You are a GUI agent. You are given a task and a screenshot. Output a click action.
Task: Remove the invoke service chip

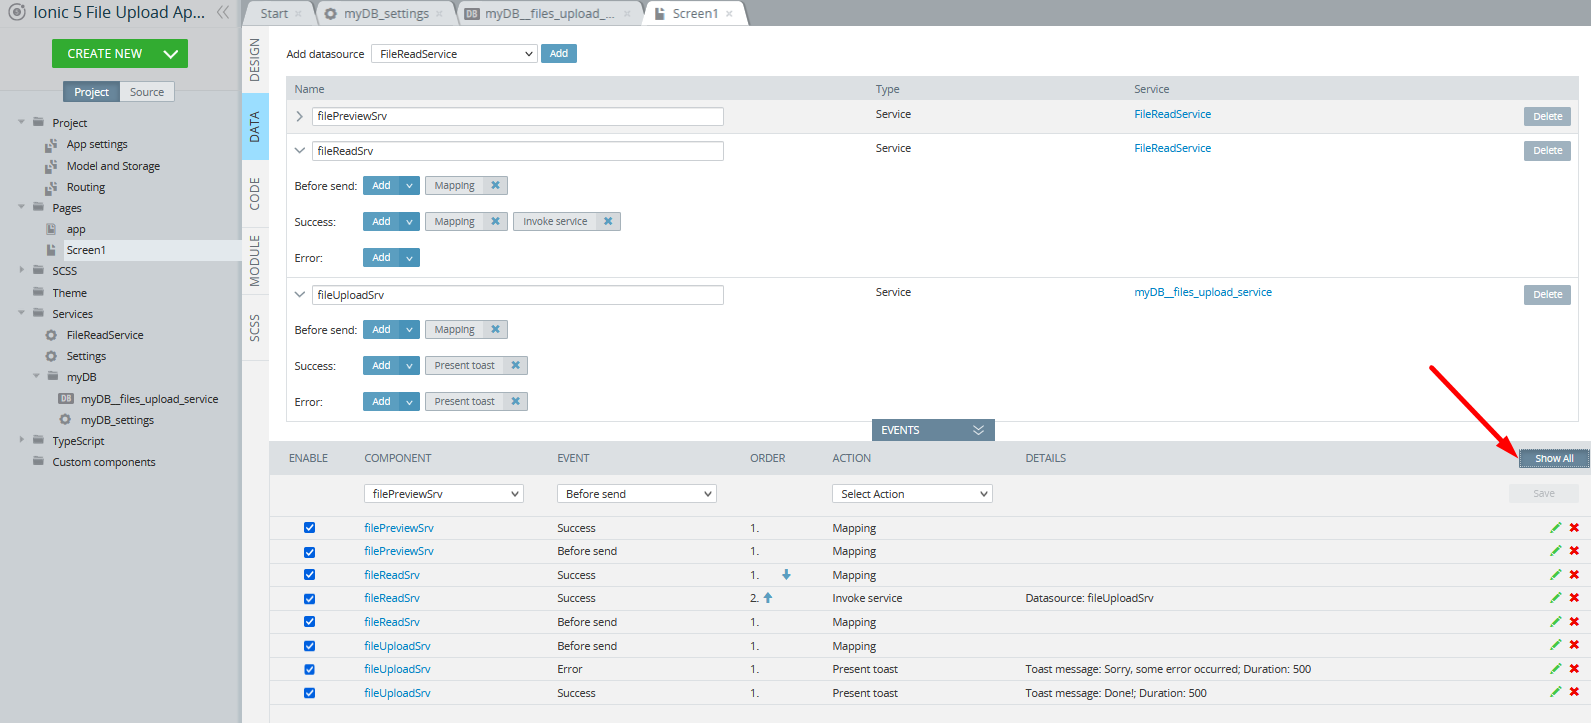(x=608, y=221)
